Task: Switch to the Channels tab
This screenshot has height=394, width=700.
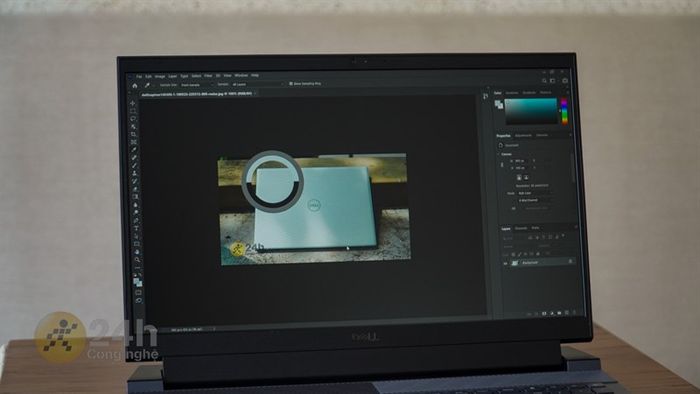Action: [521, 228]
